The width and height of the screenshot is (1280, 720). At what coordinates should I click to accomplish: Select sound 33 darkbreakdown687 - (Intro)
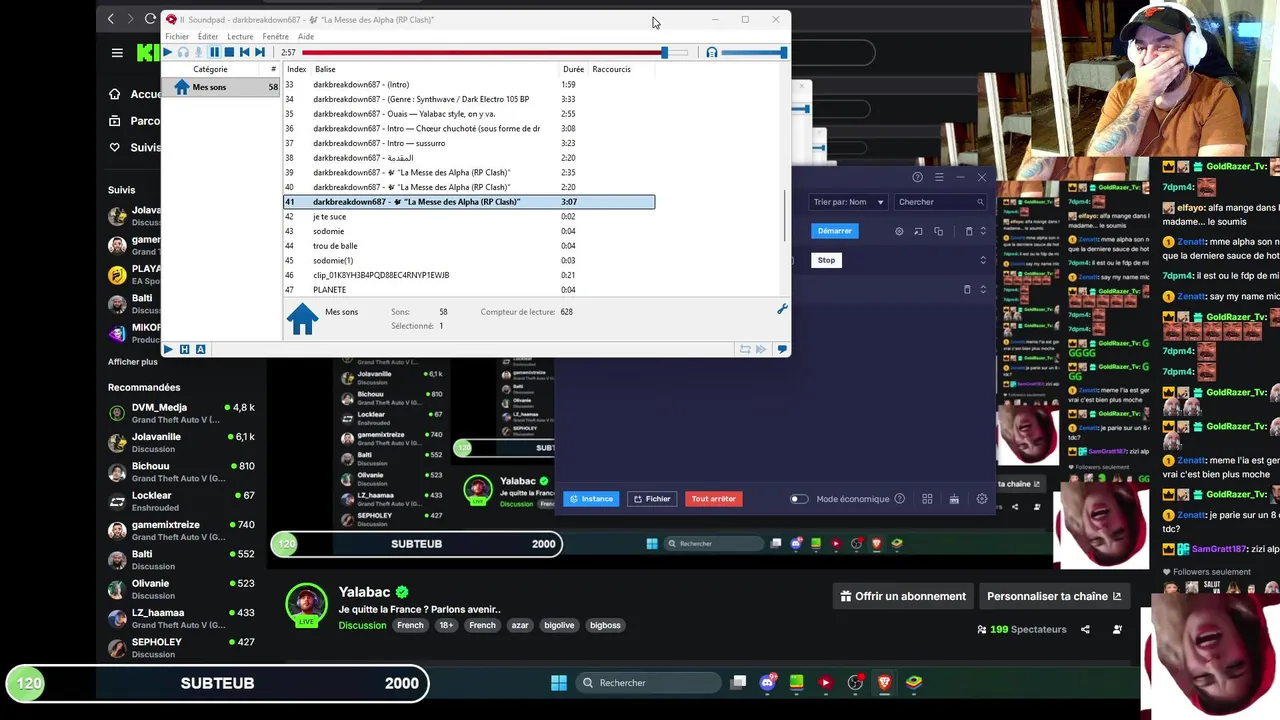tap(469, 84)
